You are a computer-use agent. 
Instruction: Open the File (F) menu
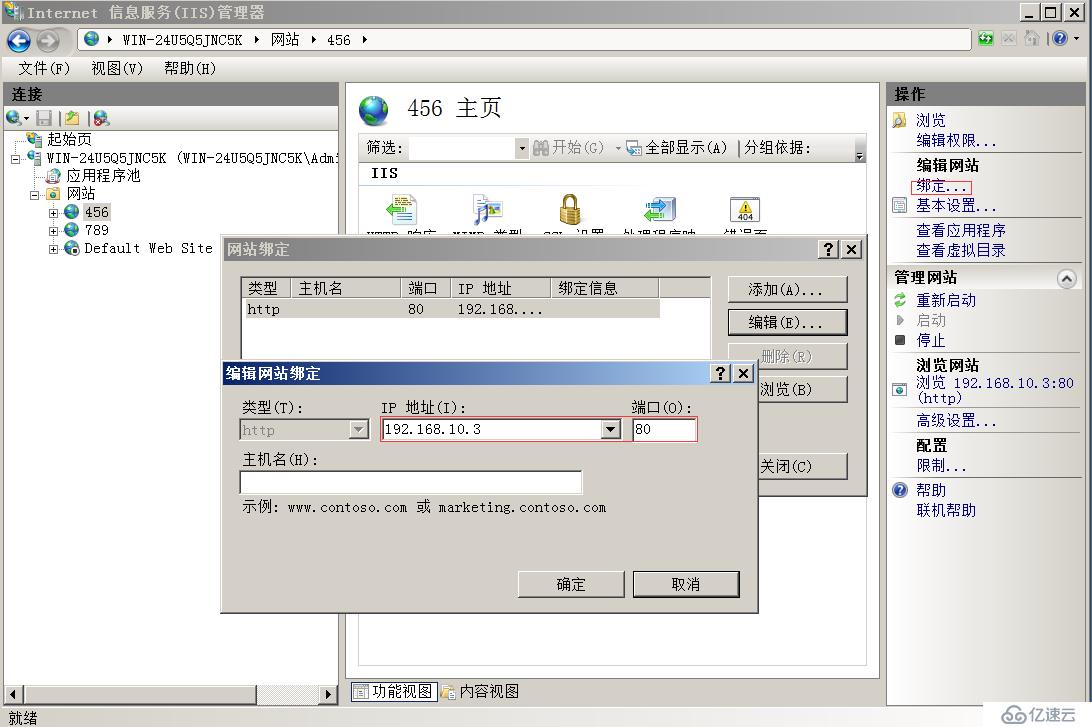tap(44, 68)
